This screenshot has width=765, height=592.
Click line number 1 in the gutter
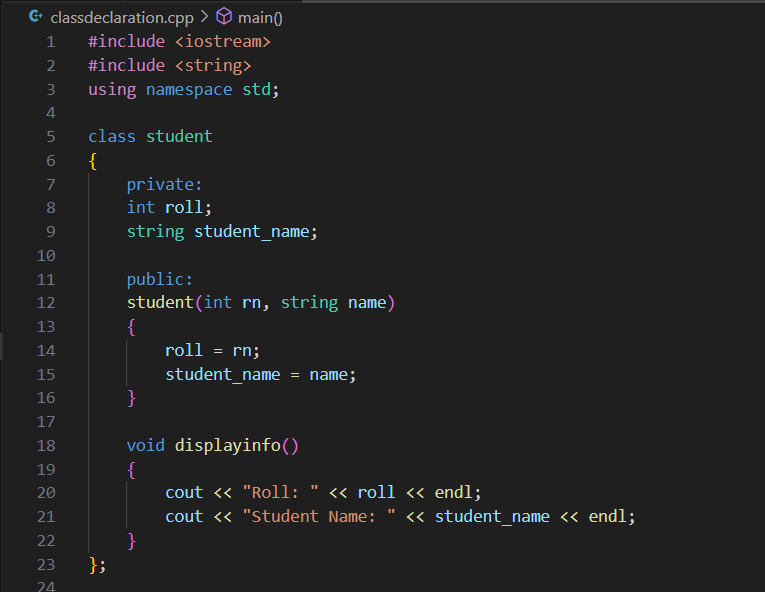(x=51, y=42)
